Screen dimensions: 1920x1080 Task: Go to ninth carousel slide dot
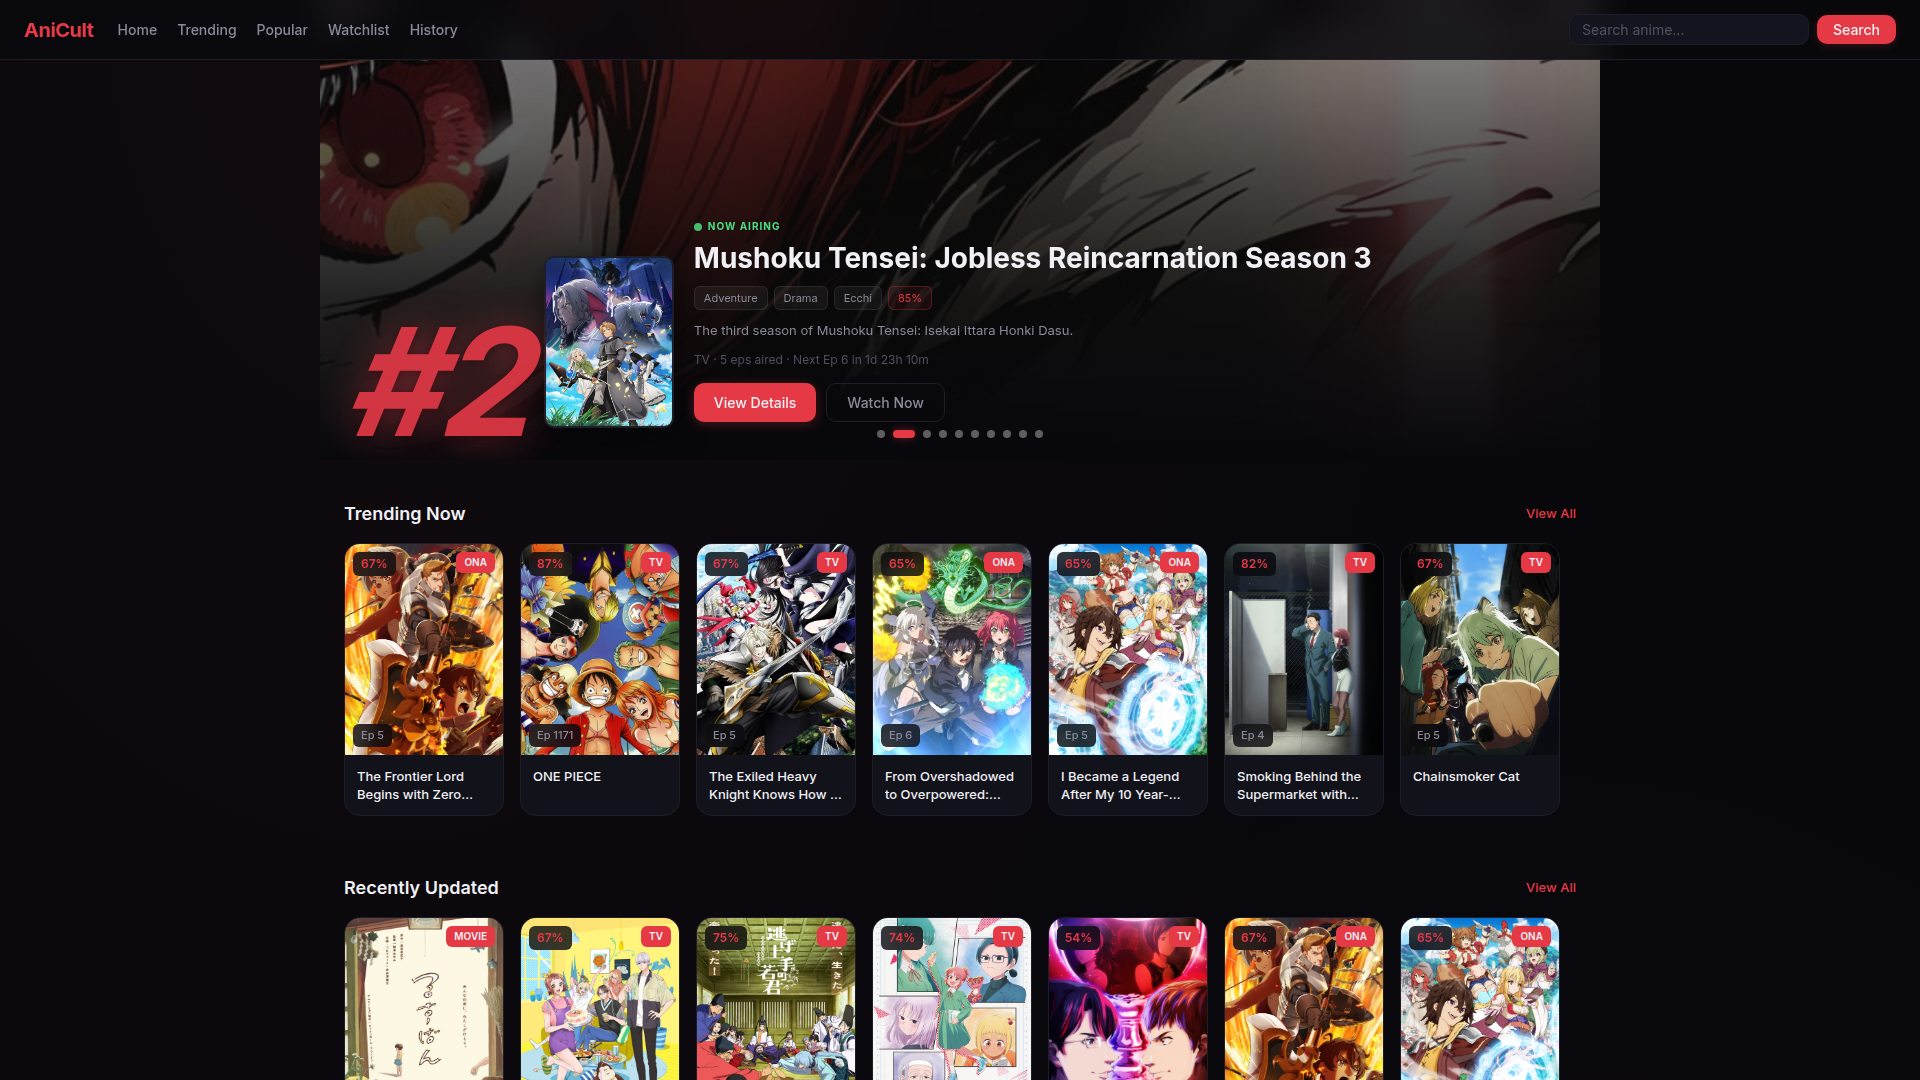point(1023,434)
